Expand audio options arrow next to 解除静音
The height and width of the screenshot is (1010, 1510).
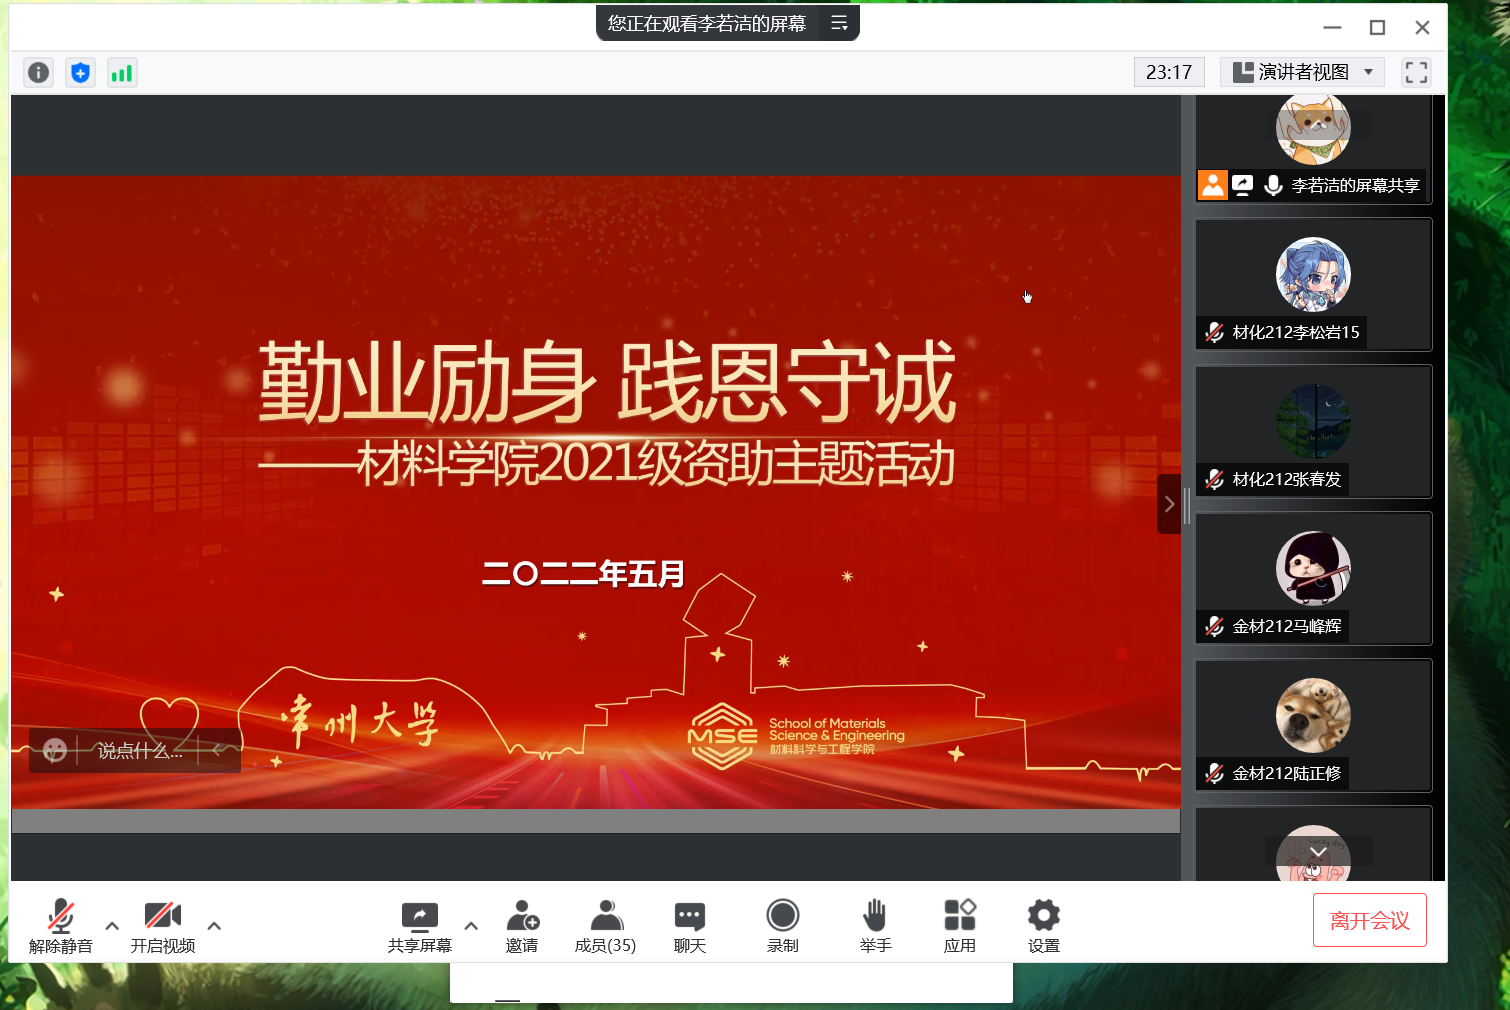(112, 926)
